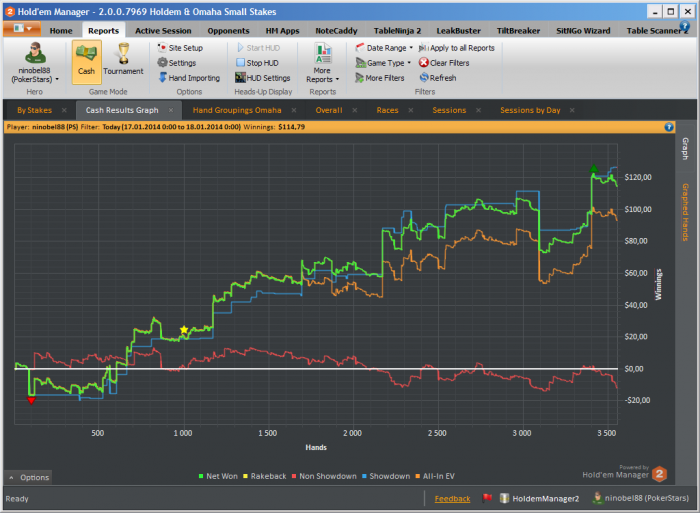This screenshot has height=513, width=700.
Task: Click the red flag status icon
Action: click(x=487, y=497)
